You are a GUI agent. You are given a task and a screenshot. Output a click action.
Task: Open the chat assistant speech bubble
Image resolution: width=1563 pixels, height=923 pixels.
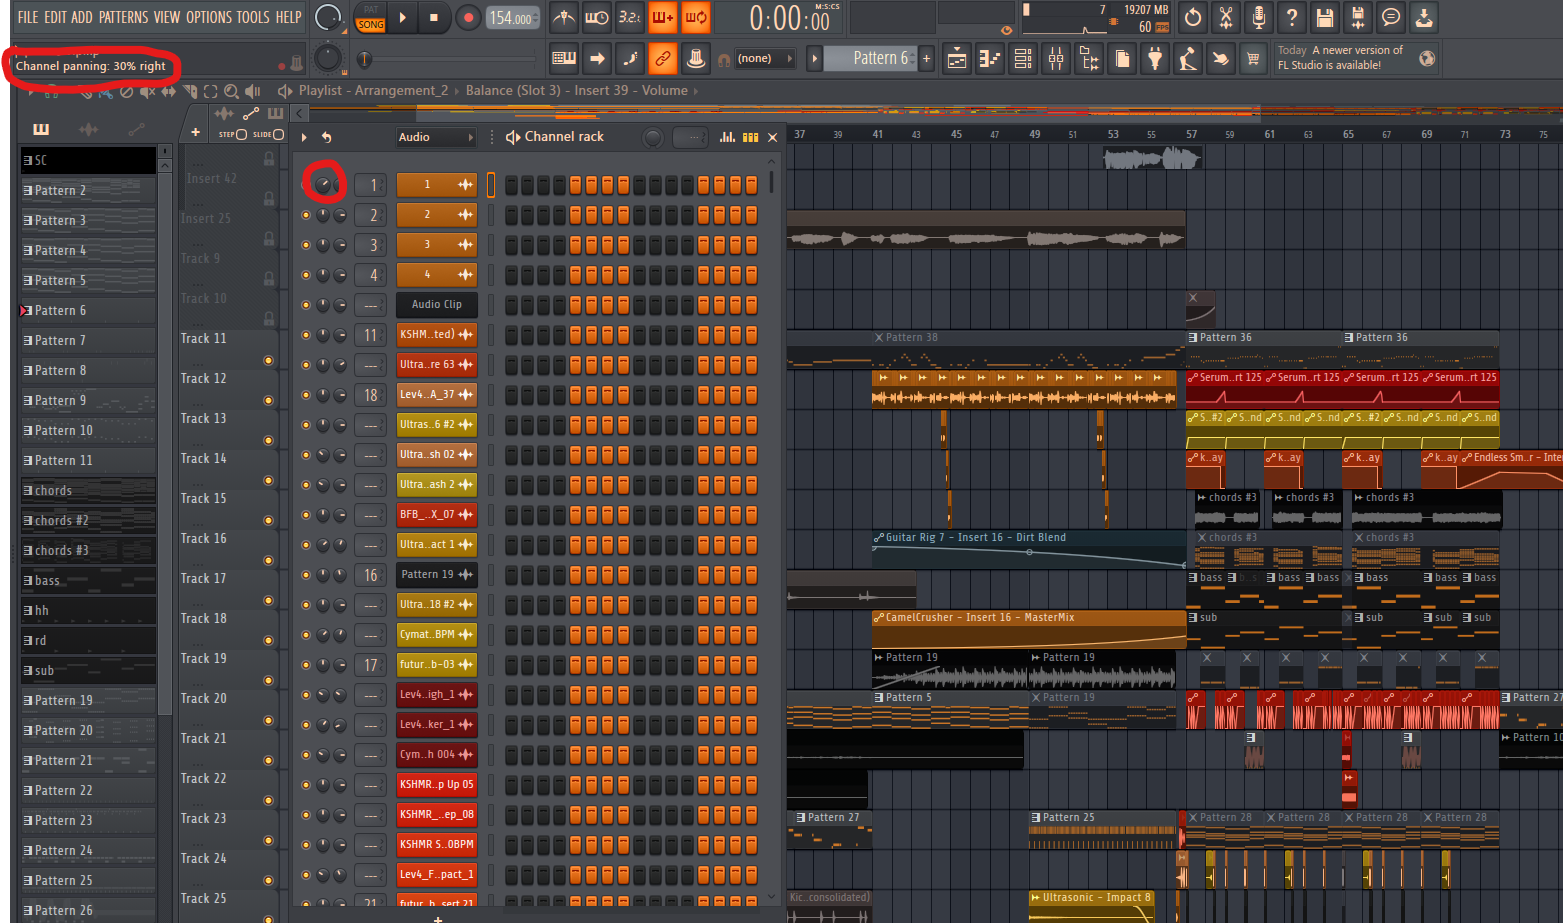pos(1391,17)
